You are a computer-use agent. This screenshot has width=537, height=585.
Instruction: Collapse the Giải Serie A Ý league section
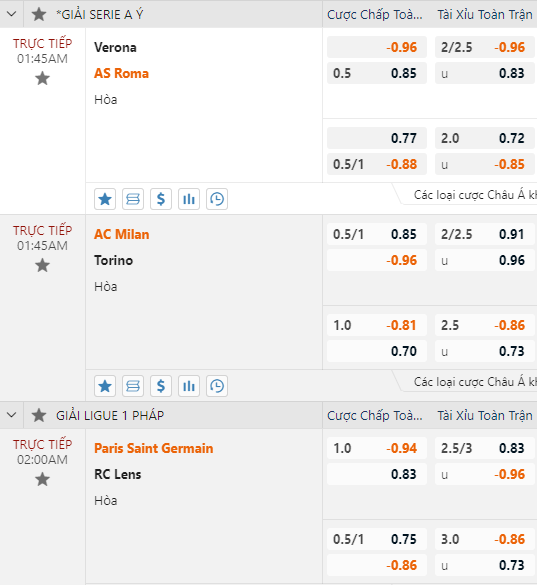pyautogui.click(x=12, y=14)
